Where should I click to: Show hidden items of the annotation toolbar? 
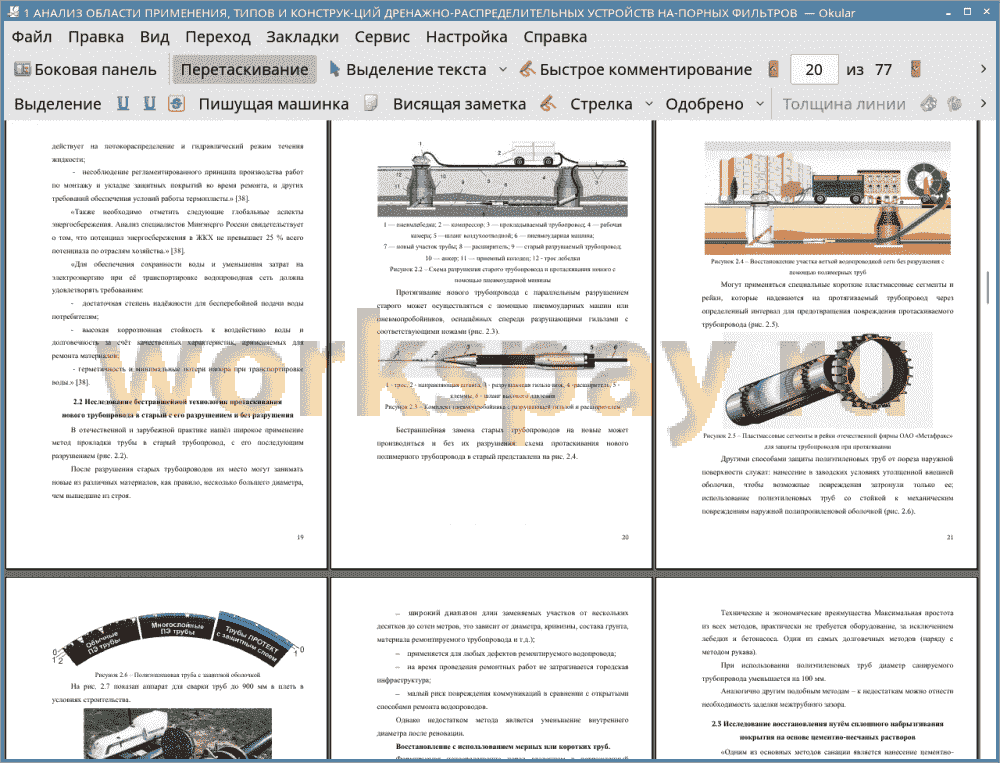click(x=983, y=103)
